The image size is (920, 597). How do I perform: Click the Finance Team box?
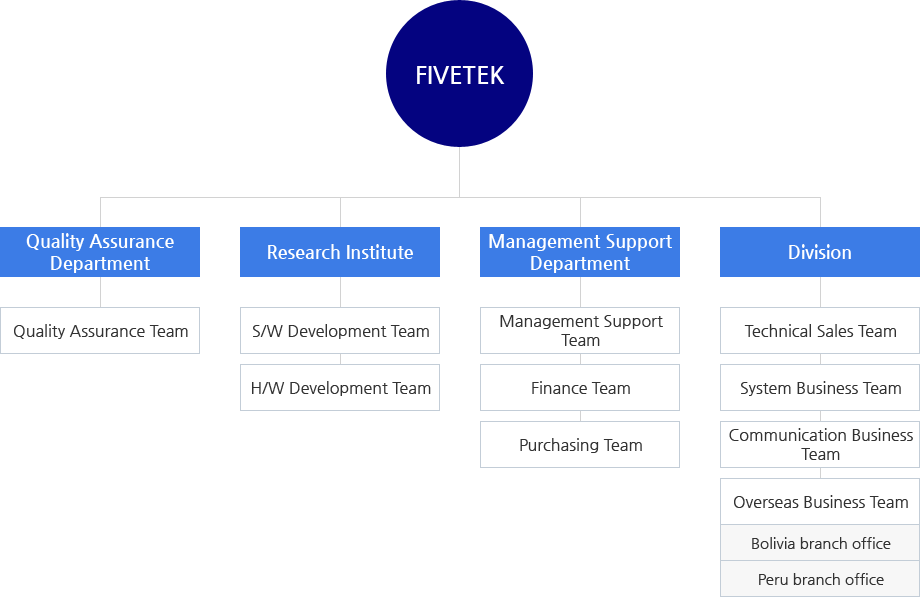(x=580, y=387)
